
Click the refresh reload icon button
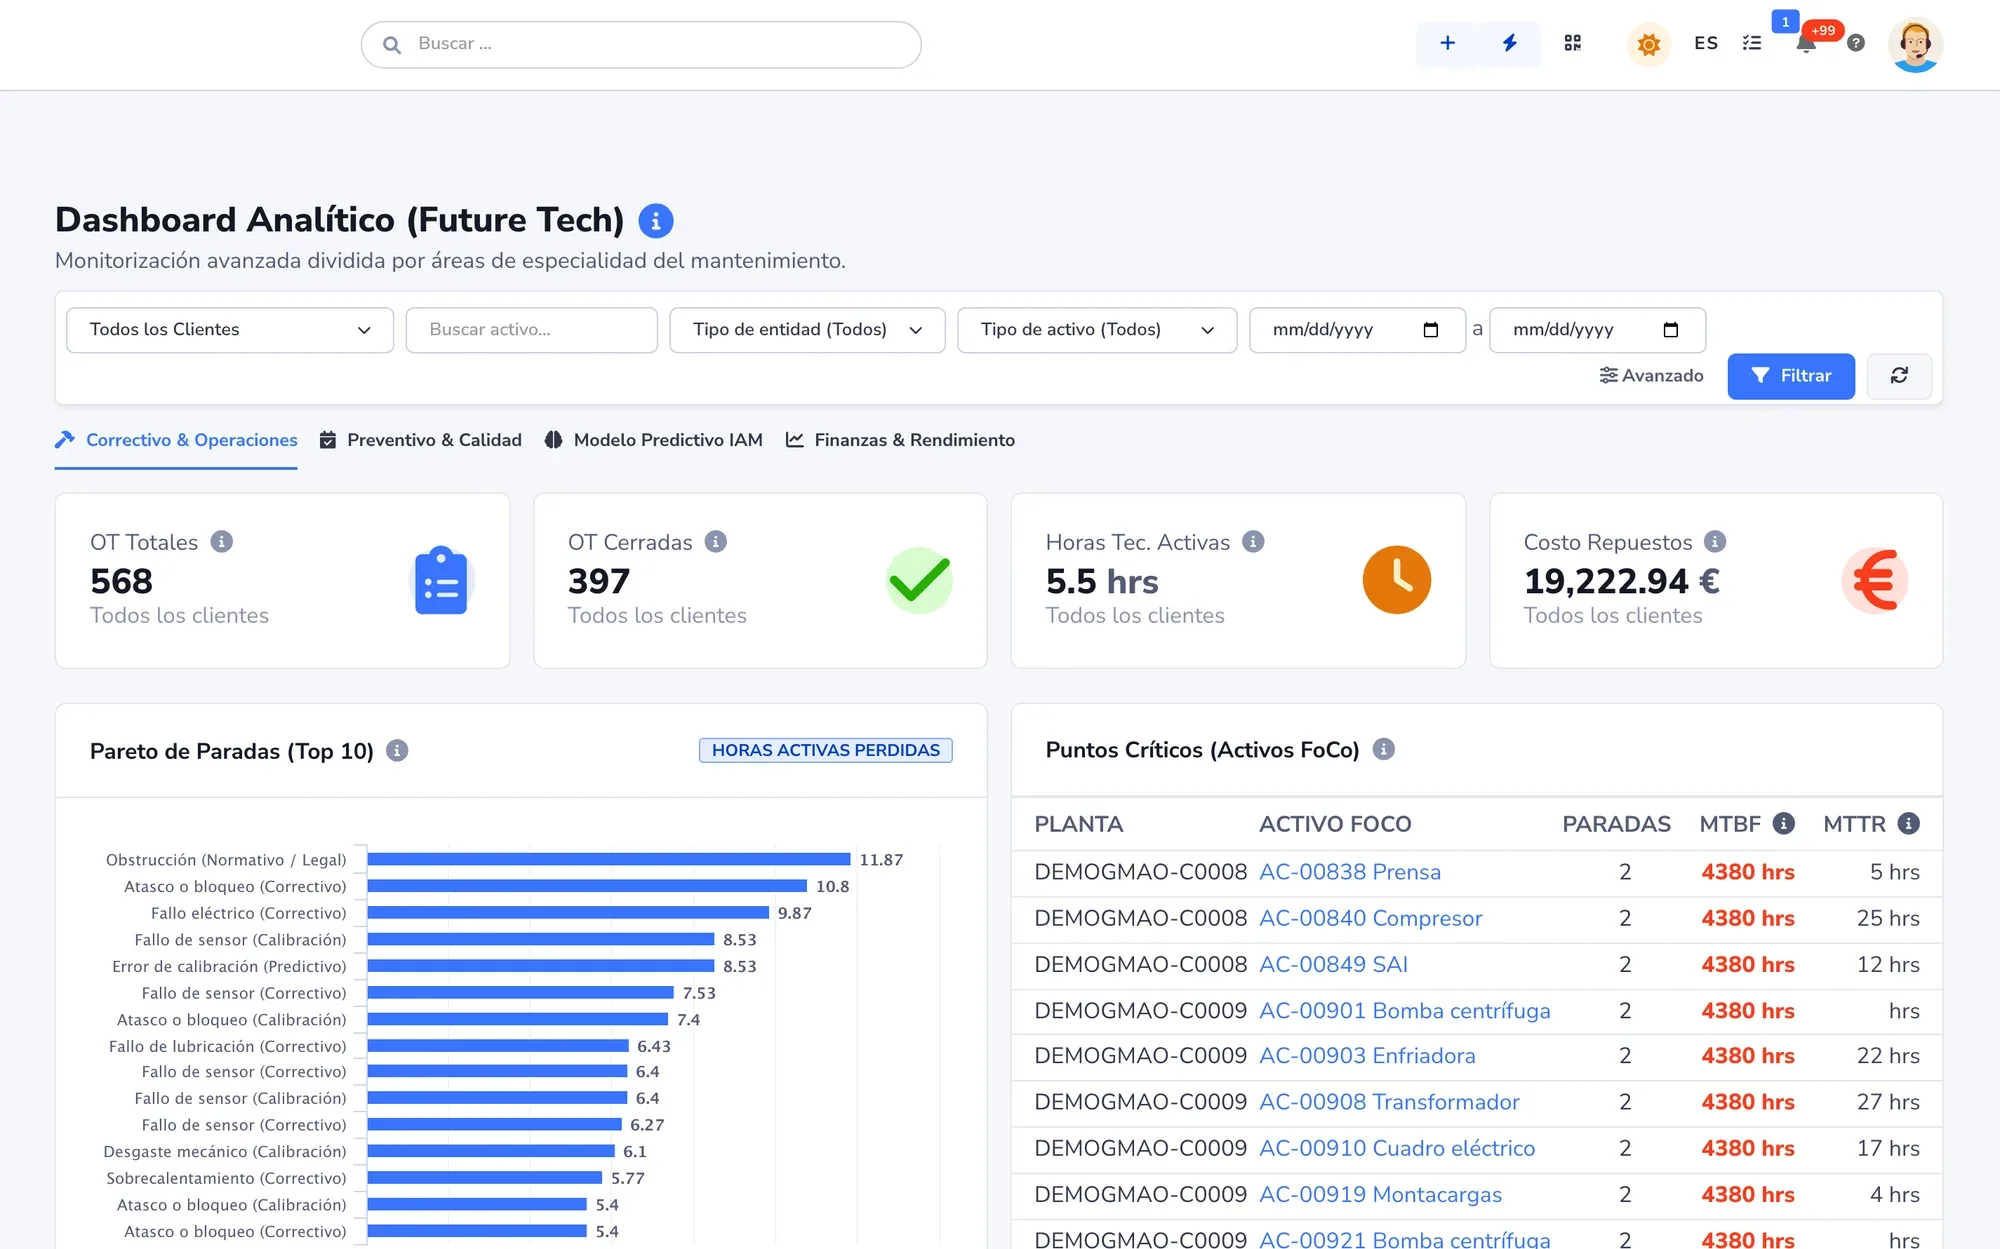[1899, 376]
